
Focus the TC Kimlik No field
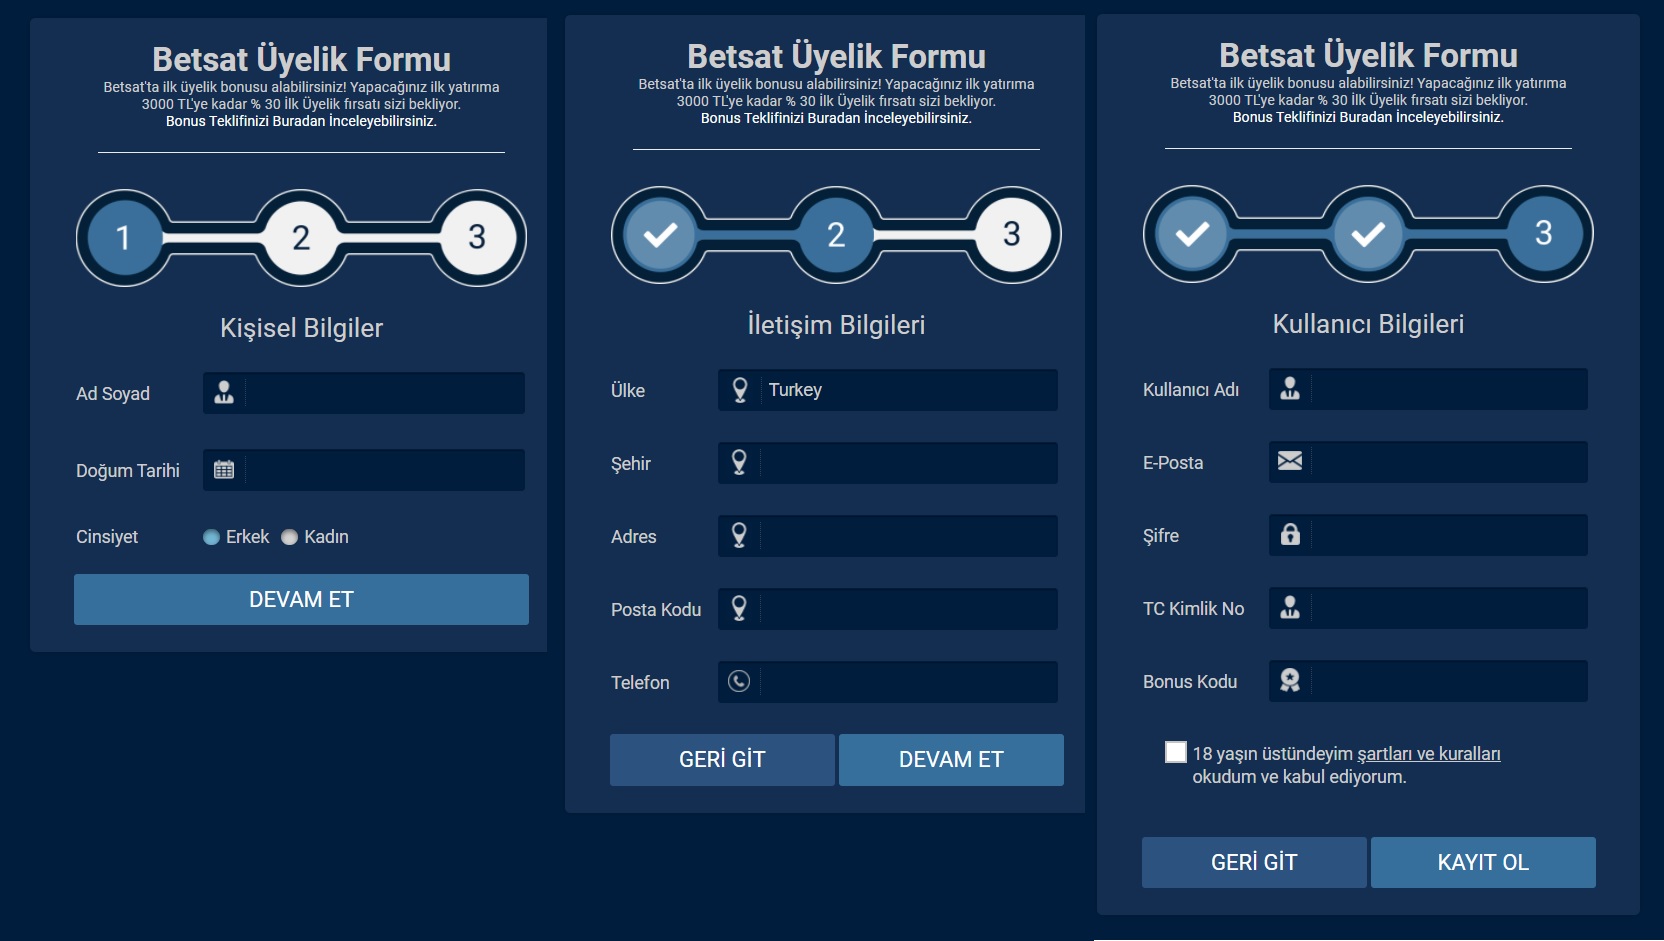1428,608
